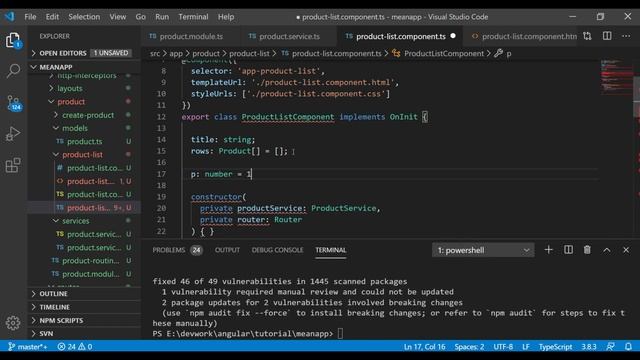Kill terminal with the trash icon
Viewport: 640px width, 360px height.
coord(587,250)
